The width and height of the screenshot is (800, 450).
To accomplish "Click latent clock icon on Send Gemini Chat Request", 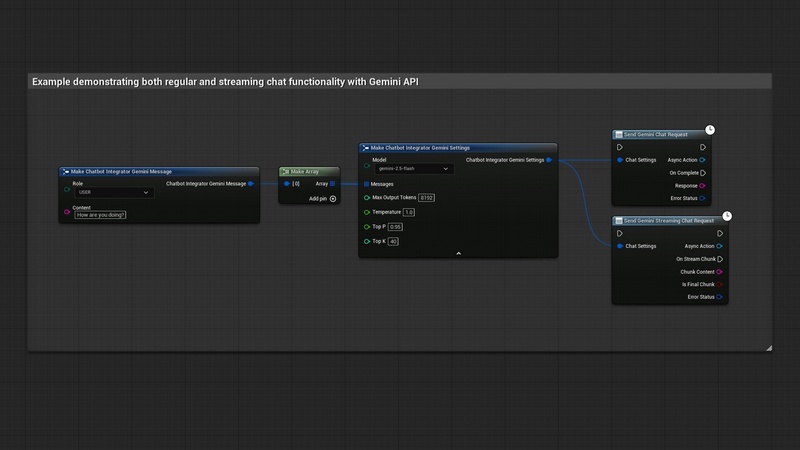I will coord(710,129).
